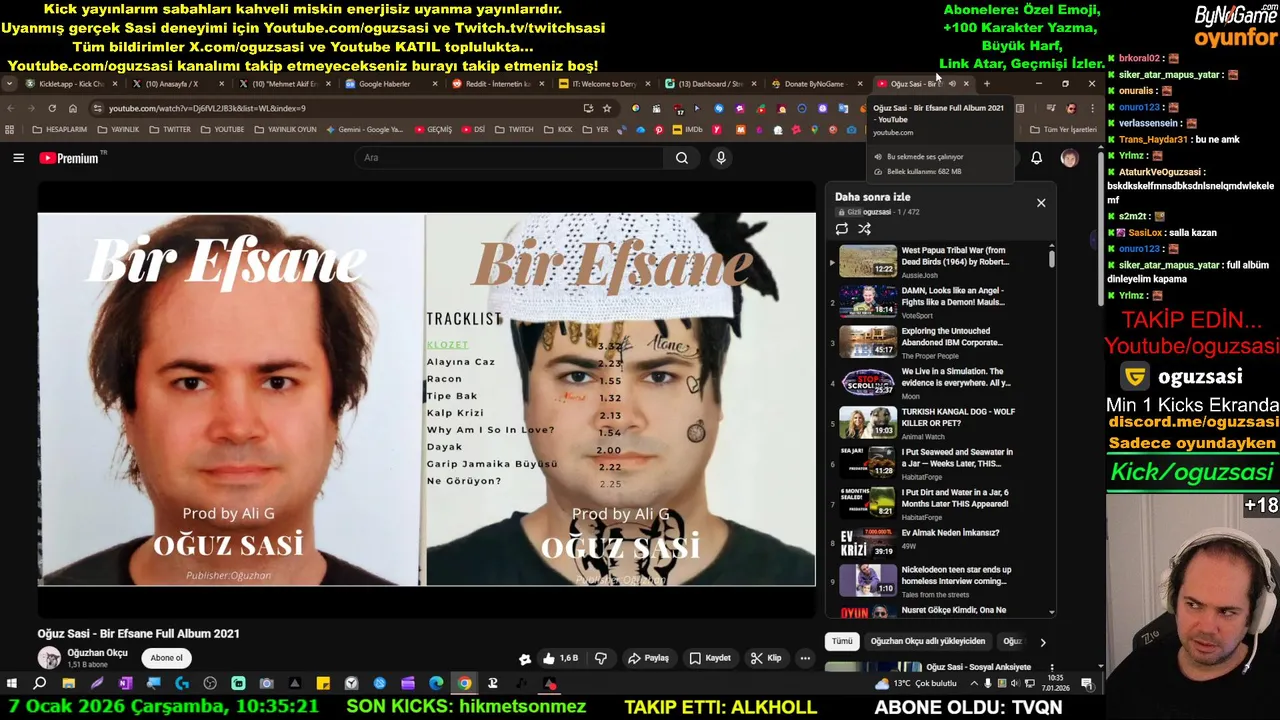The width and height of the screenshot is (1280, 720).
Task: Open Windows Start menu
Action: pos(12,684)
